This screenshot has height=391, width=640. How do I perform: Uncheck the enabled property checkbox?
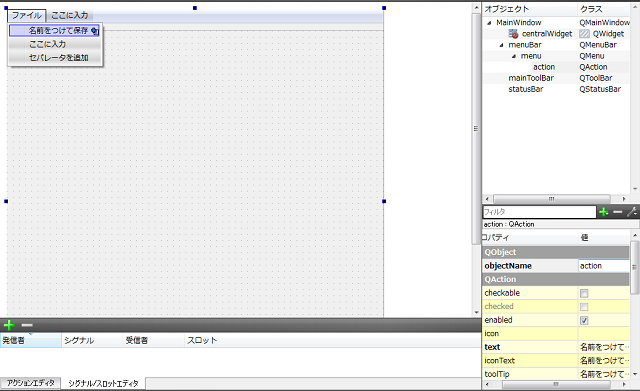point(584,320)
